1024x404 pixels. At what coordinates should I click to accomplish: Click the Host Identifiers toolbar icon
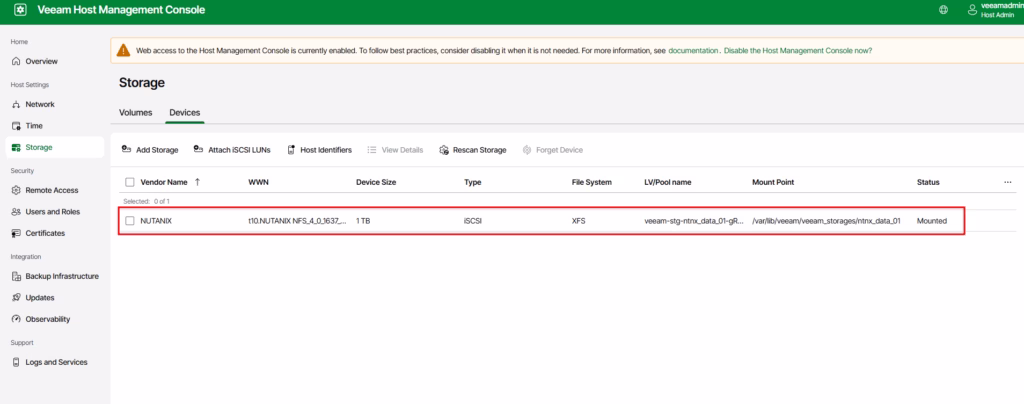point(291,149)
